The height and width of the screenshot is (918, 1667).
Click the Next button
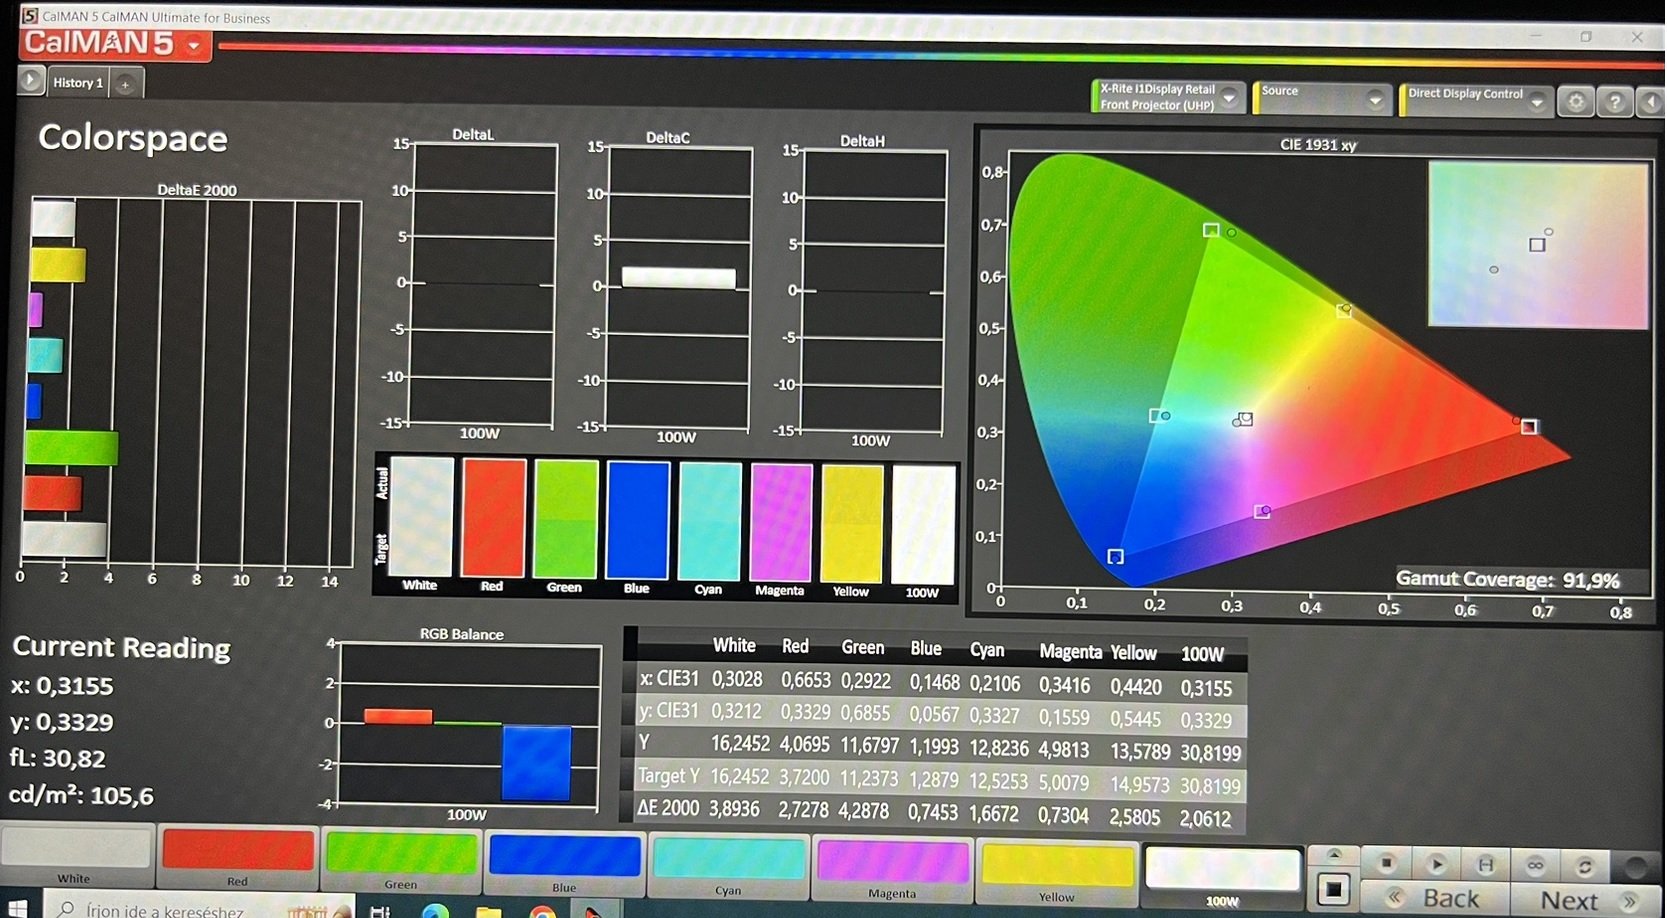pyautogui.click(x=1582, y=900)
